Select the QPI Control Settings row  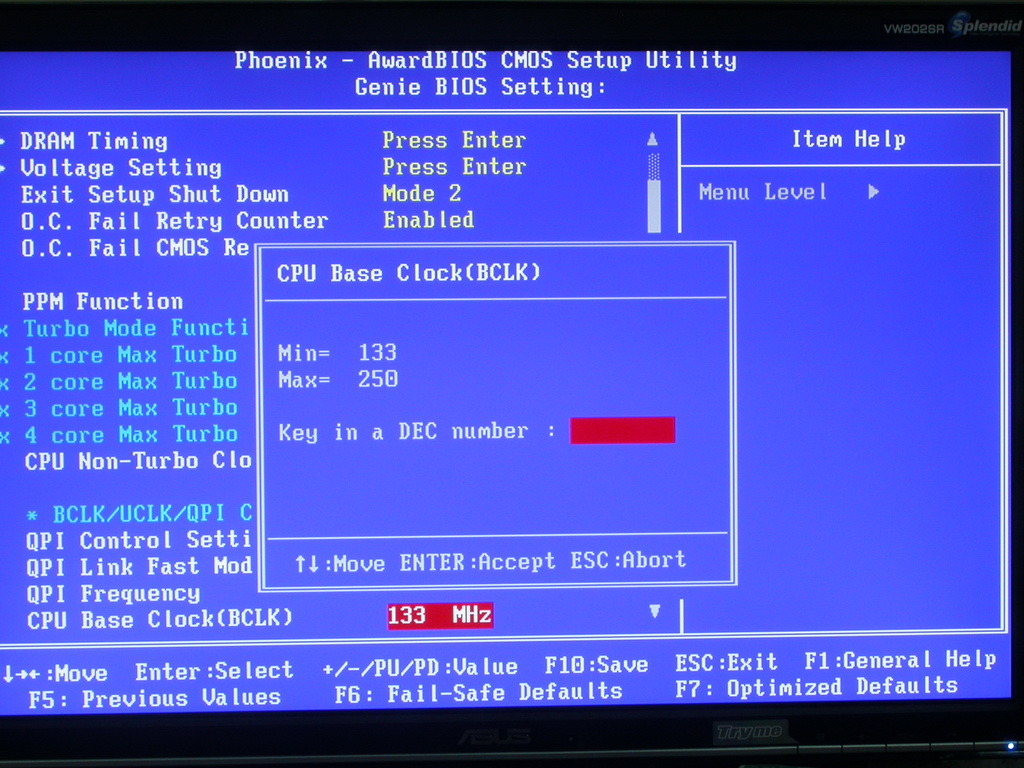[x=138, y=541]
